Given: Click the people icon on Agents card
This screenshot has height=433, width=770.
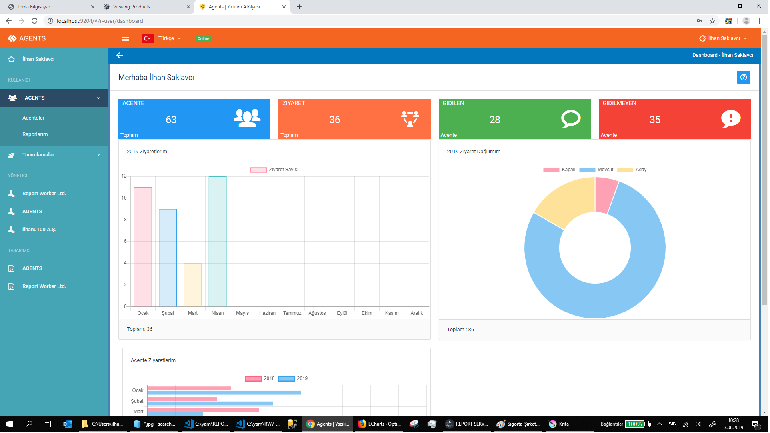Looking at the screenshot, I should [x=246, y=118].
